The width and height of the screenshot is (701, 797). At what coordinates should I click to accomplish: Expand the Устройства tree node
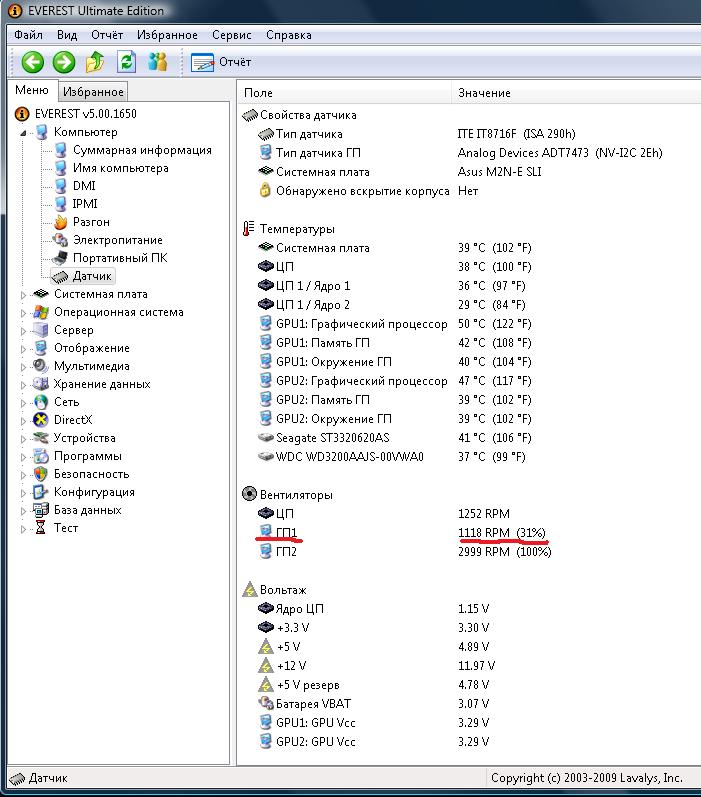[x=23, y=439]
